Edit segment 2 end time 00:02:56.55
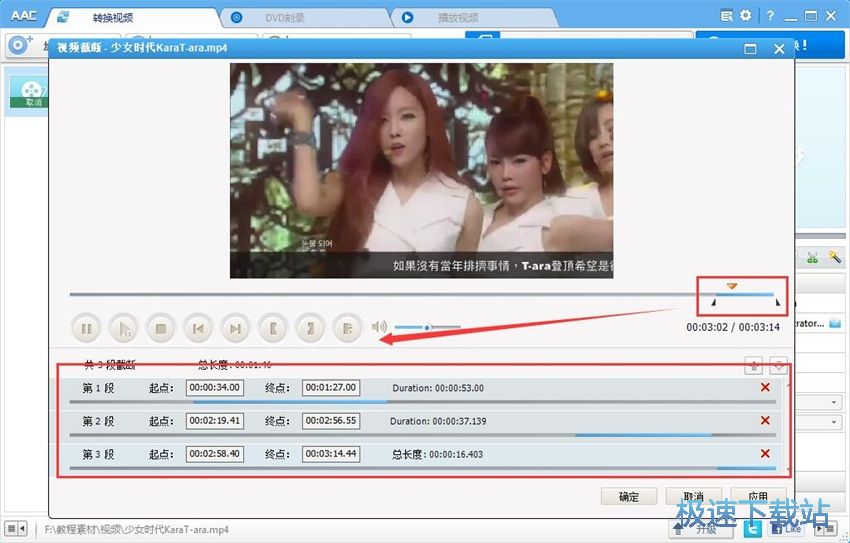The image size is (850, 543). click(x=331, y=421)
